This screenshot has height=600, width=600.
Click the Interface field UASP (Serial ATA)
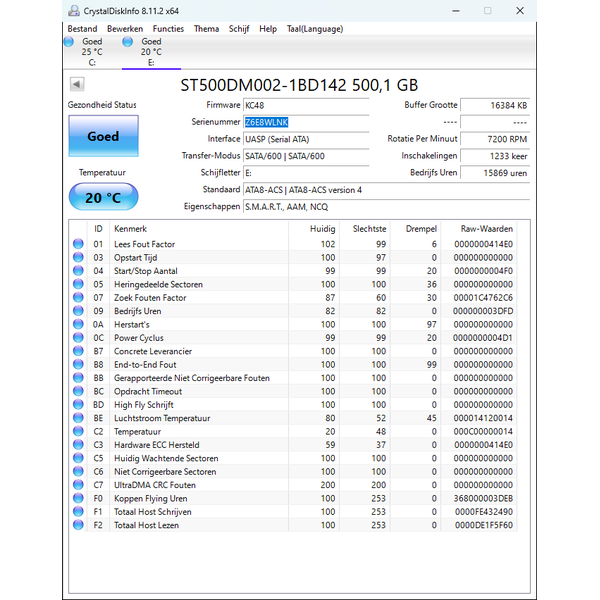coord(306,139)
